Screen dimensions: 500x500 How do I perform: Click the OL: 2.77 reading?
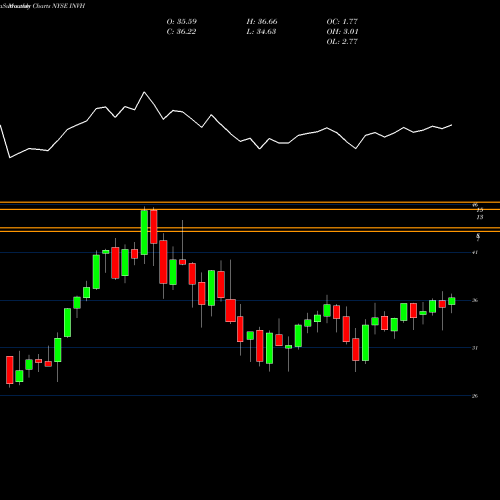pos(342,42)
